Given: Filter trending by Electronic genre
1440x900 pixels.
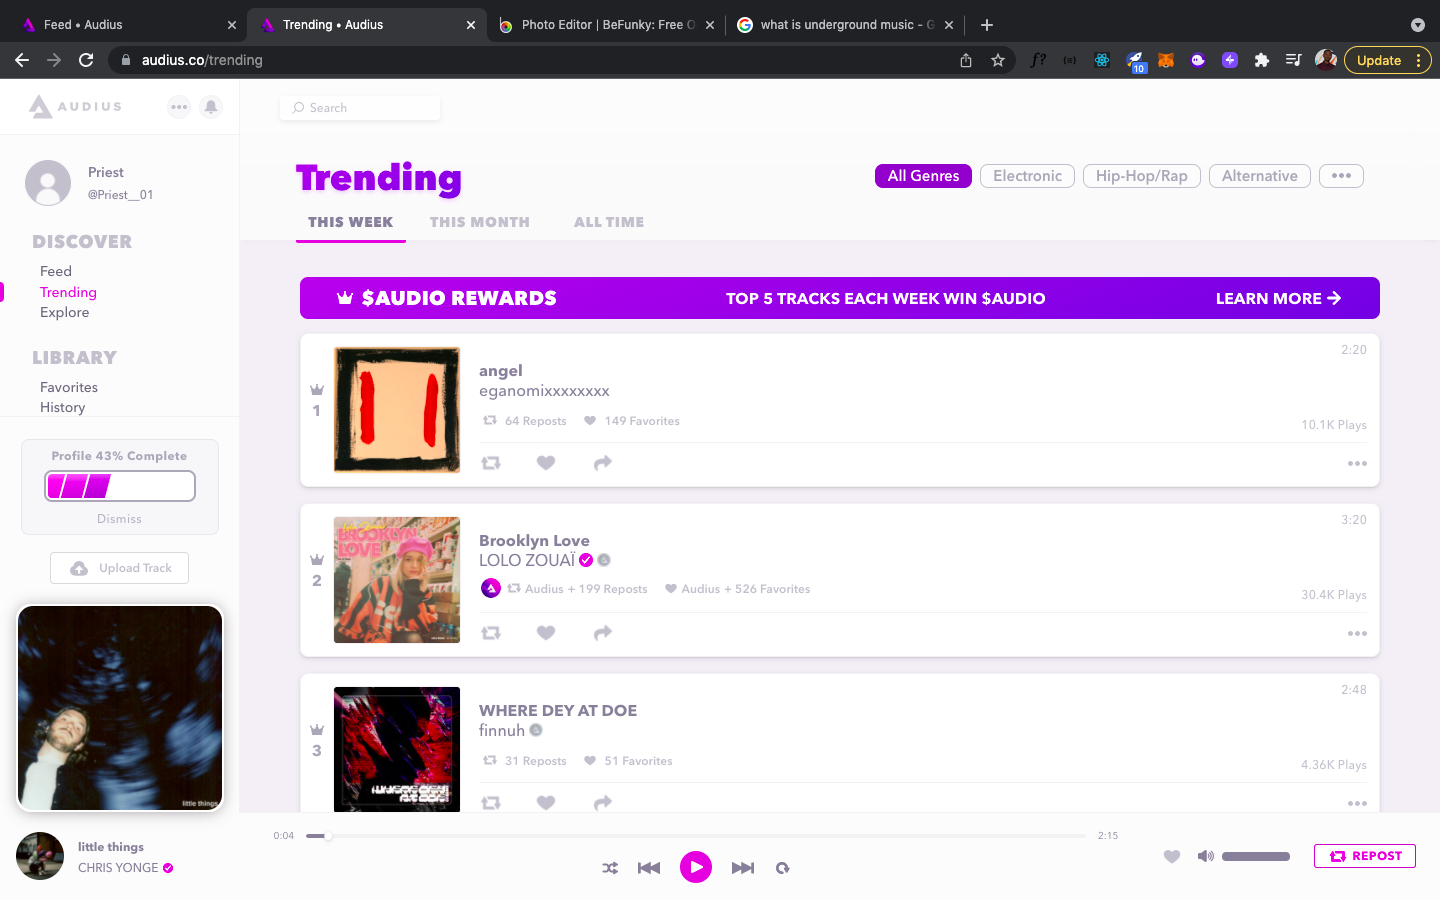Looking at the screenshot, I should click(1027, 176).
